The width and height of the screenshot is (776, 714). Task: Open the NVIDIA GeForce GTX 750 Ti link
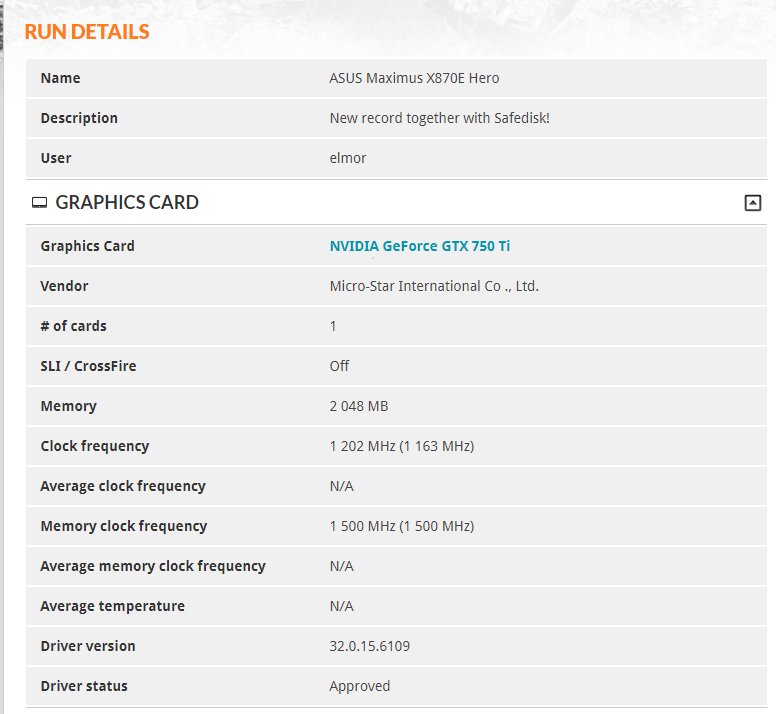tap(420, 246)
